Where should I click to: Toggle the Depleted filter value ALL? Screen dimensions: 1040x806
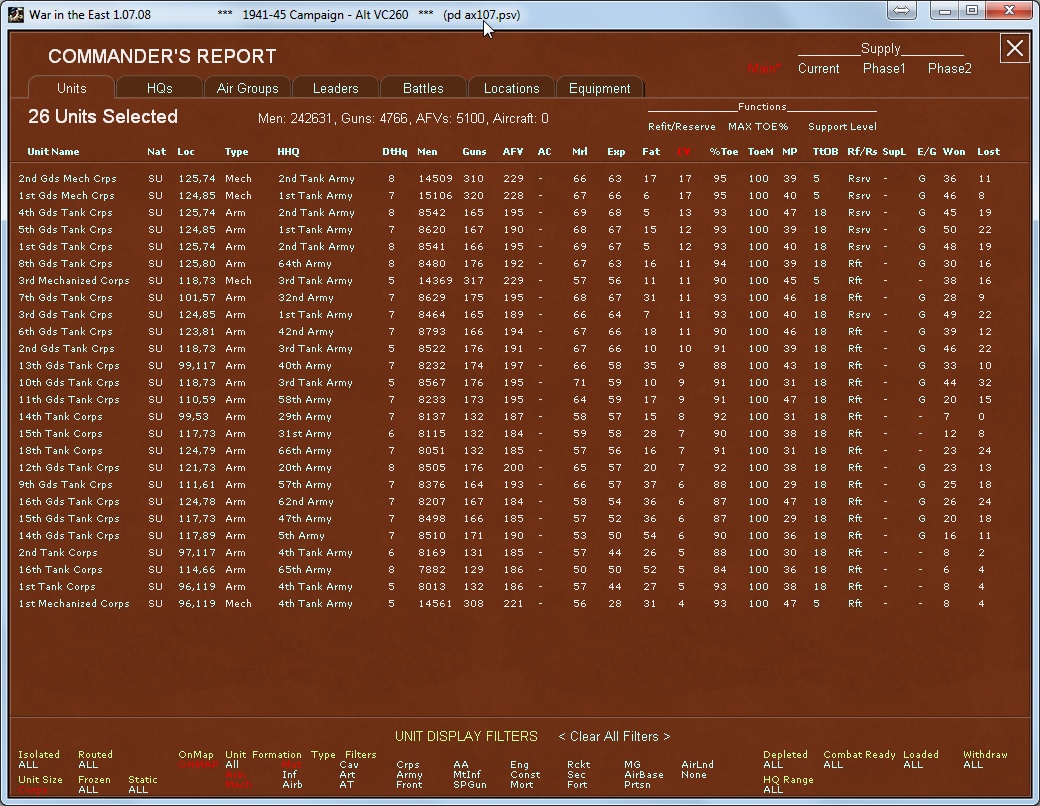[773, 765]
